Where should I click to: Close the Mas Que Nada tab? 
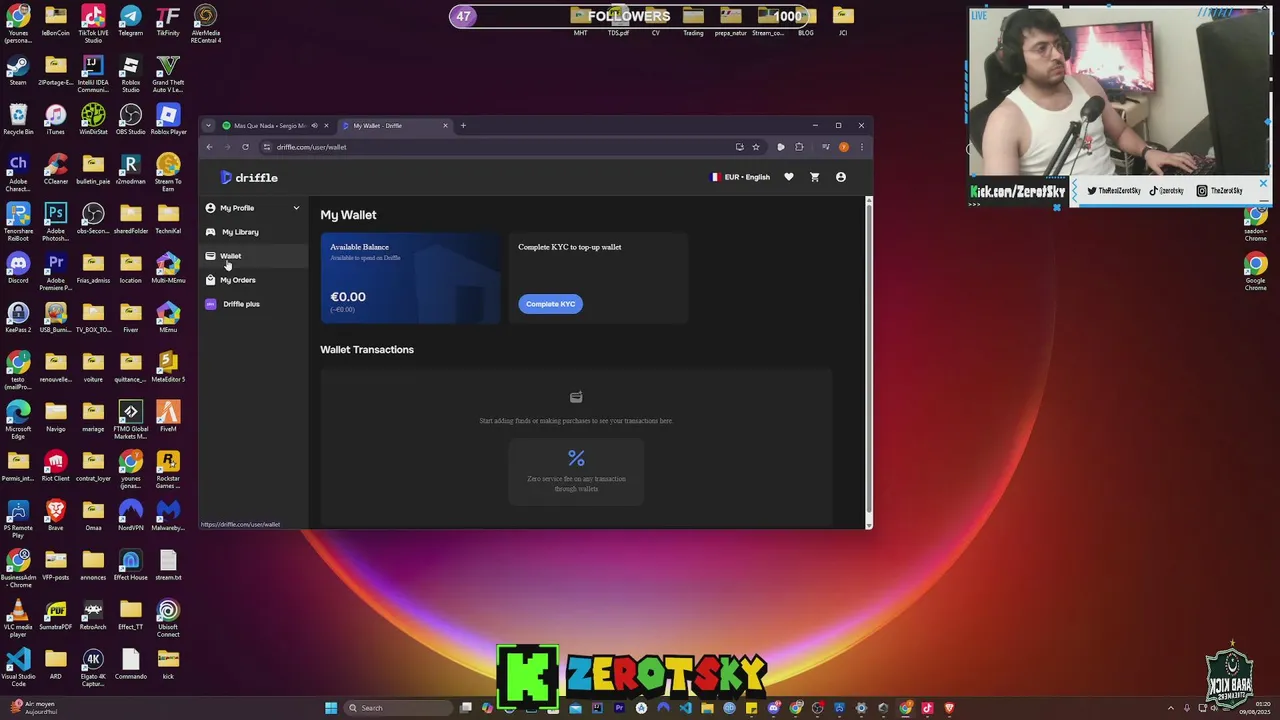326,126
